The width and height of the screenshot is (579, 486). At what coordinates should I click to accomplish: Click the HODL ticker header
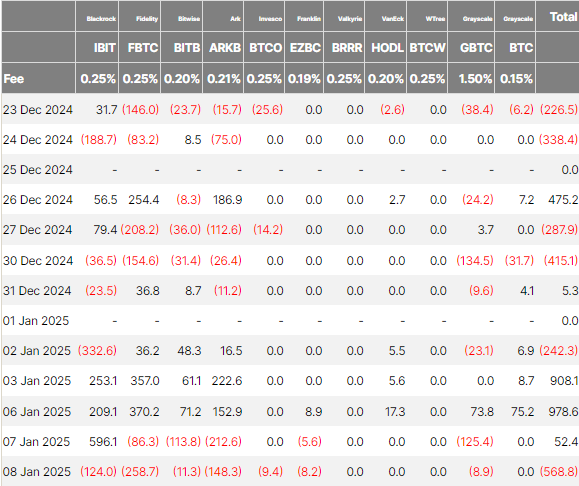387,48
